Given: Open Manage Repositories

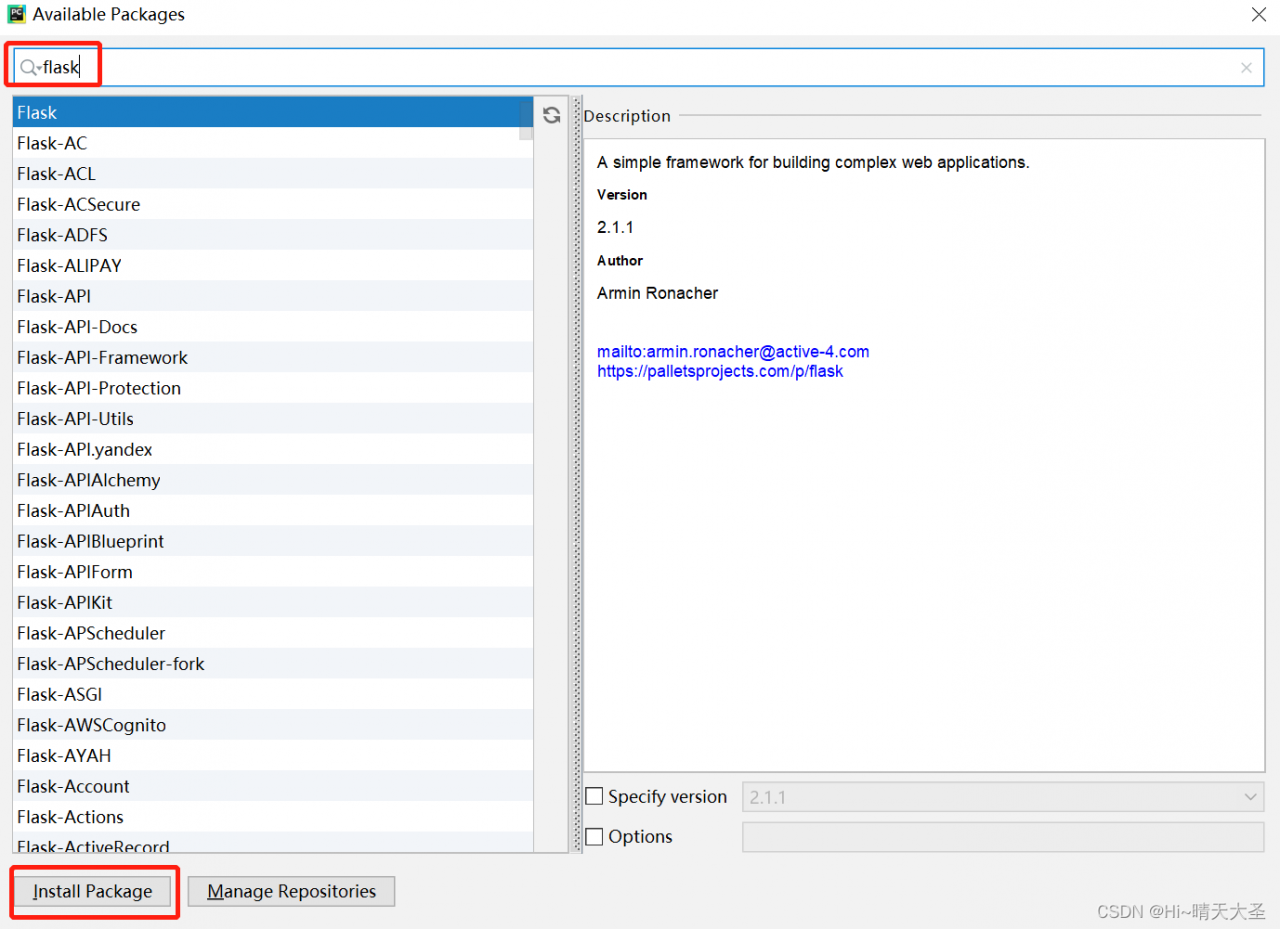Looking at the screenshot, I should (x=291, y=891).
